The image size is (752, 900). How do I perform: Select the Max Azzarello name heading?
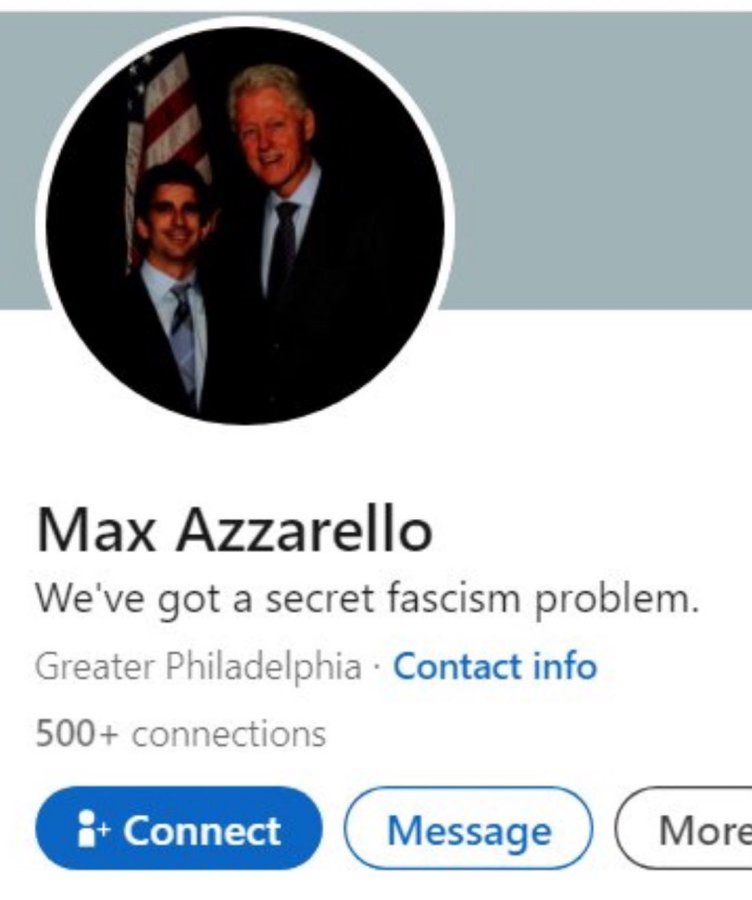point(234,531)
